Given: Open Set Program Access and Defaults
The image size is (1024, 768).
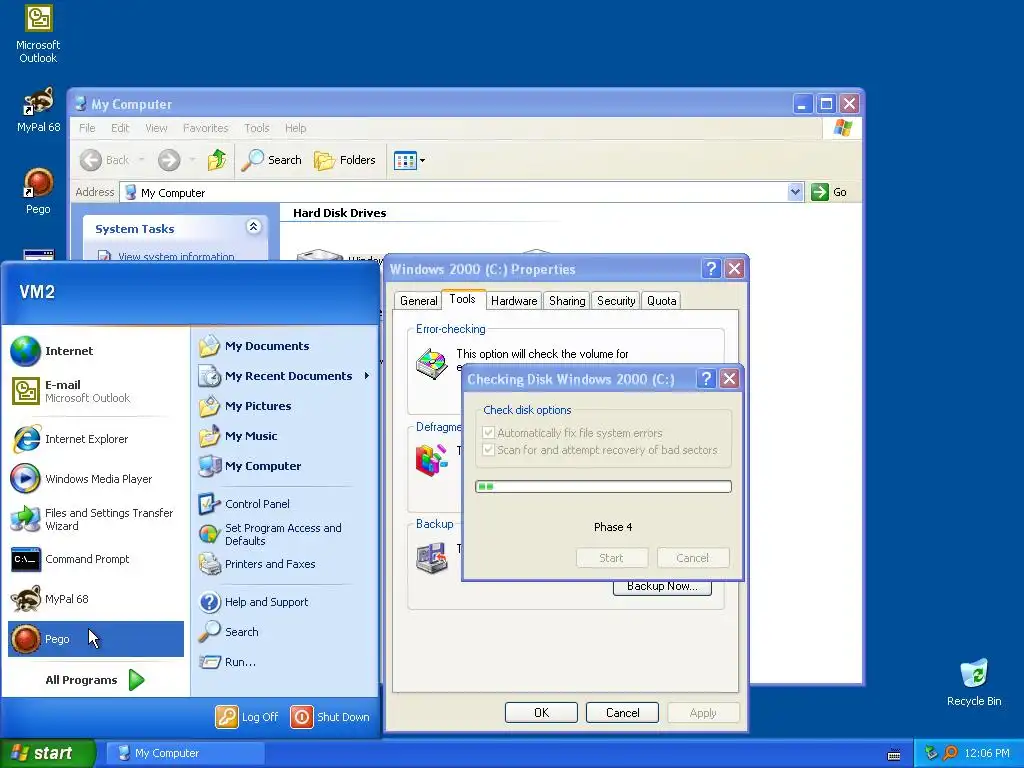Looking at the screenshot, I should pyautogui.click(x=286, y=534).
